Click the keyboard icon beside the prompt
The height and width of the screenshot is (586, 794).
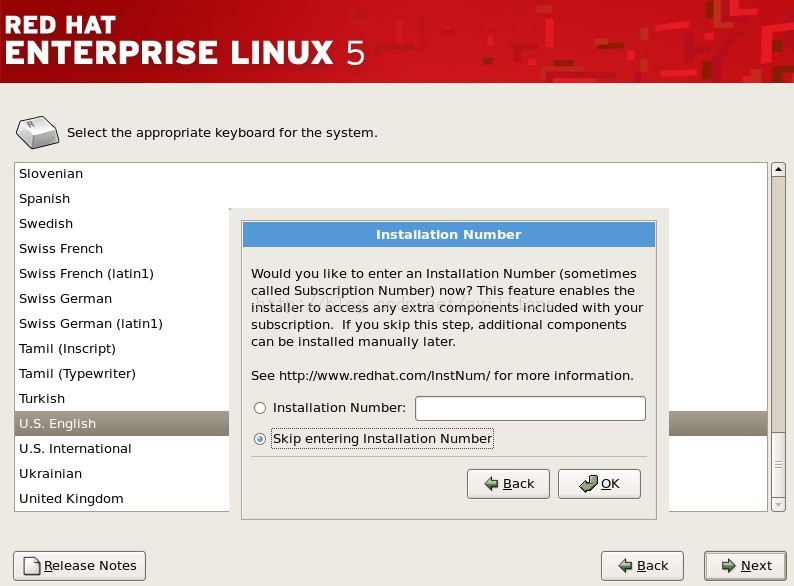[37, 130]
